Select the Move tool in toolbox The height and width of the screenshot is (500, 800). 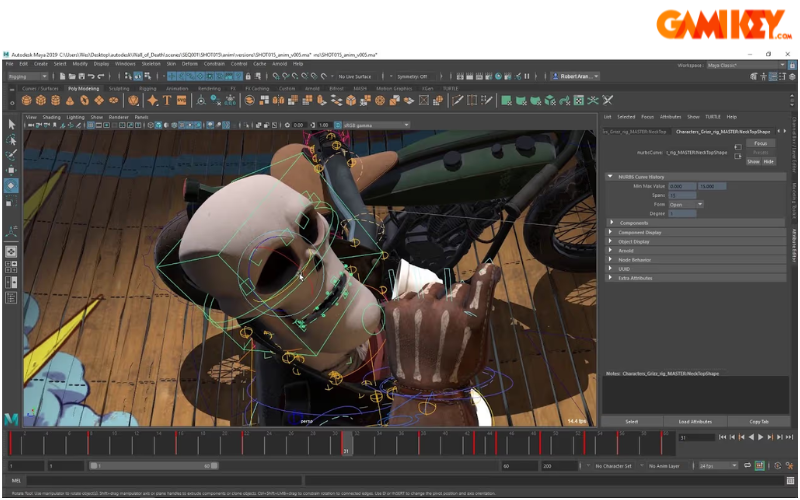[x=11, y=170]
